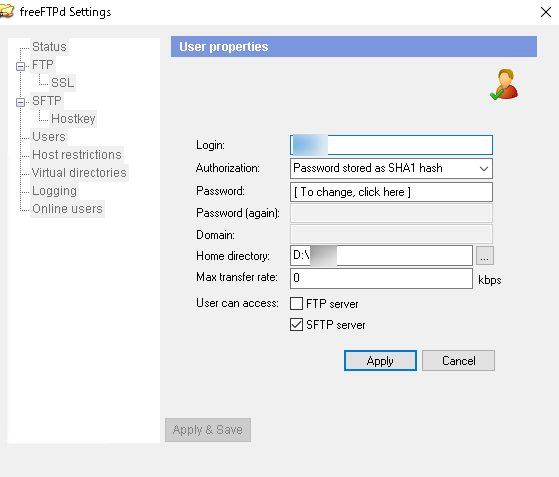Open the Status settings page
The height and width of the screenshot is (477, 559).
tap(49, 47)
